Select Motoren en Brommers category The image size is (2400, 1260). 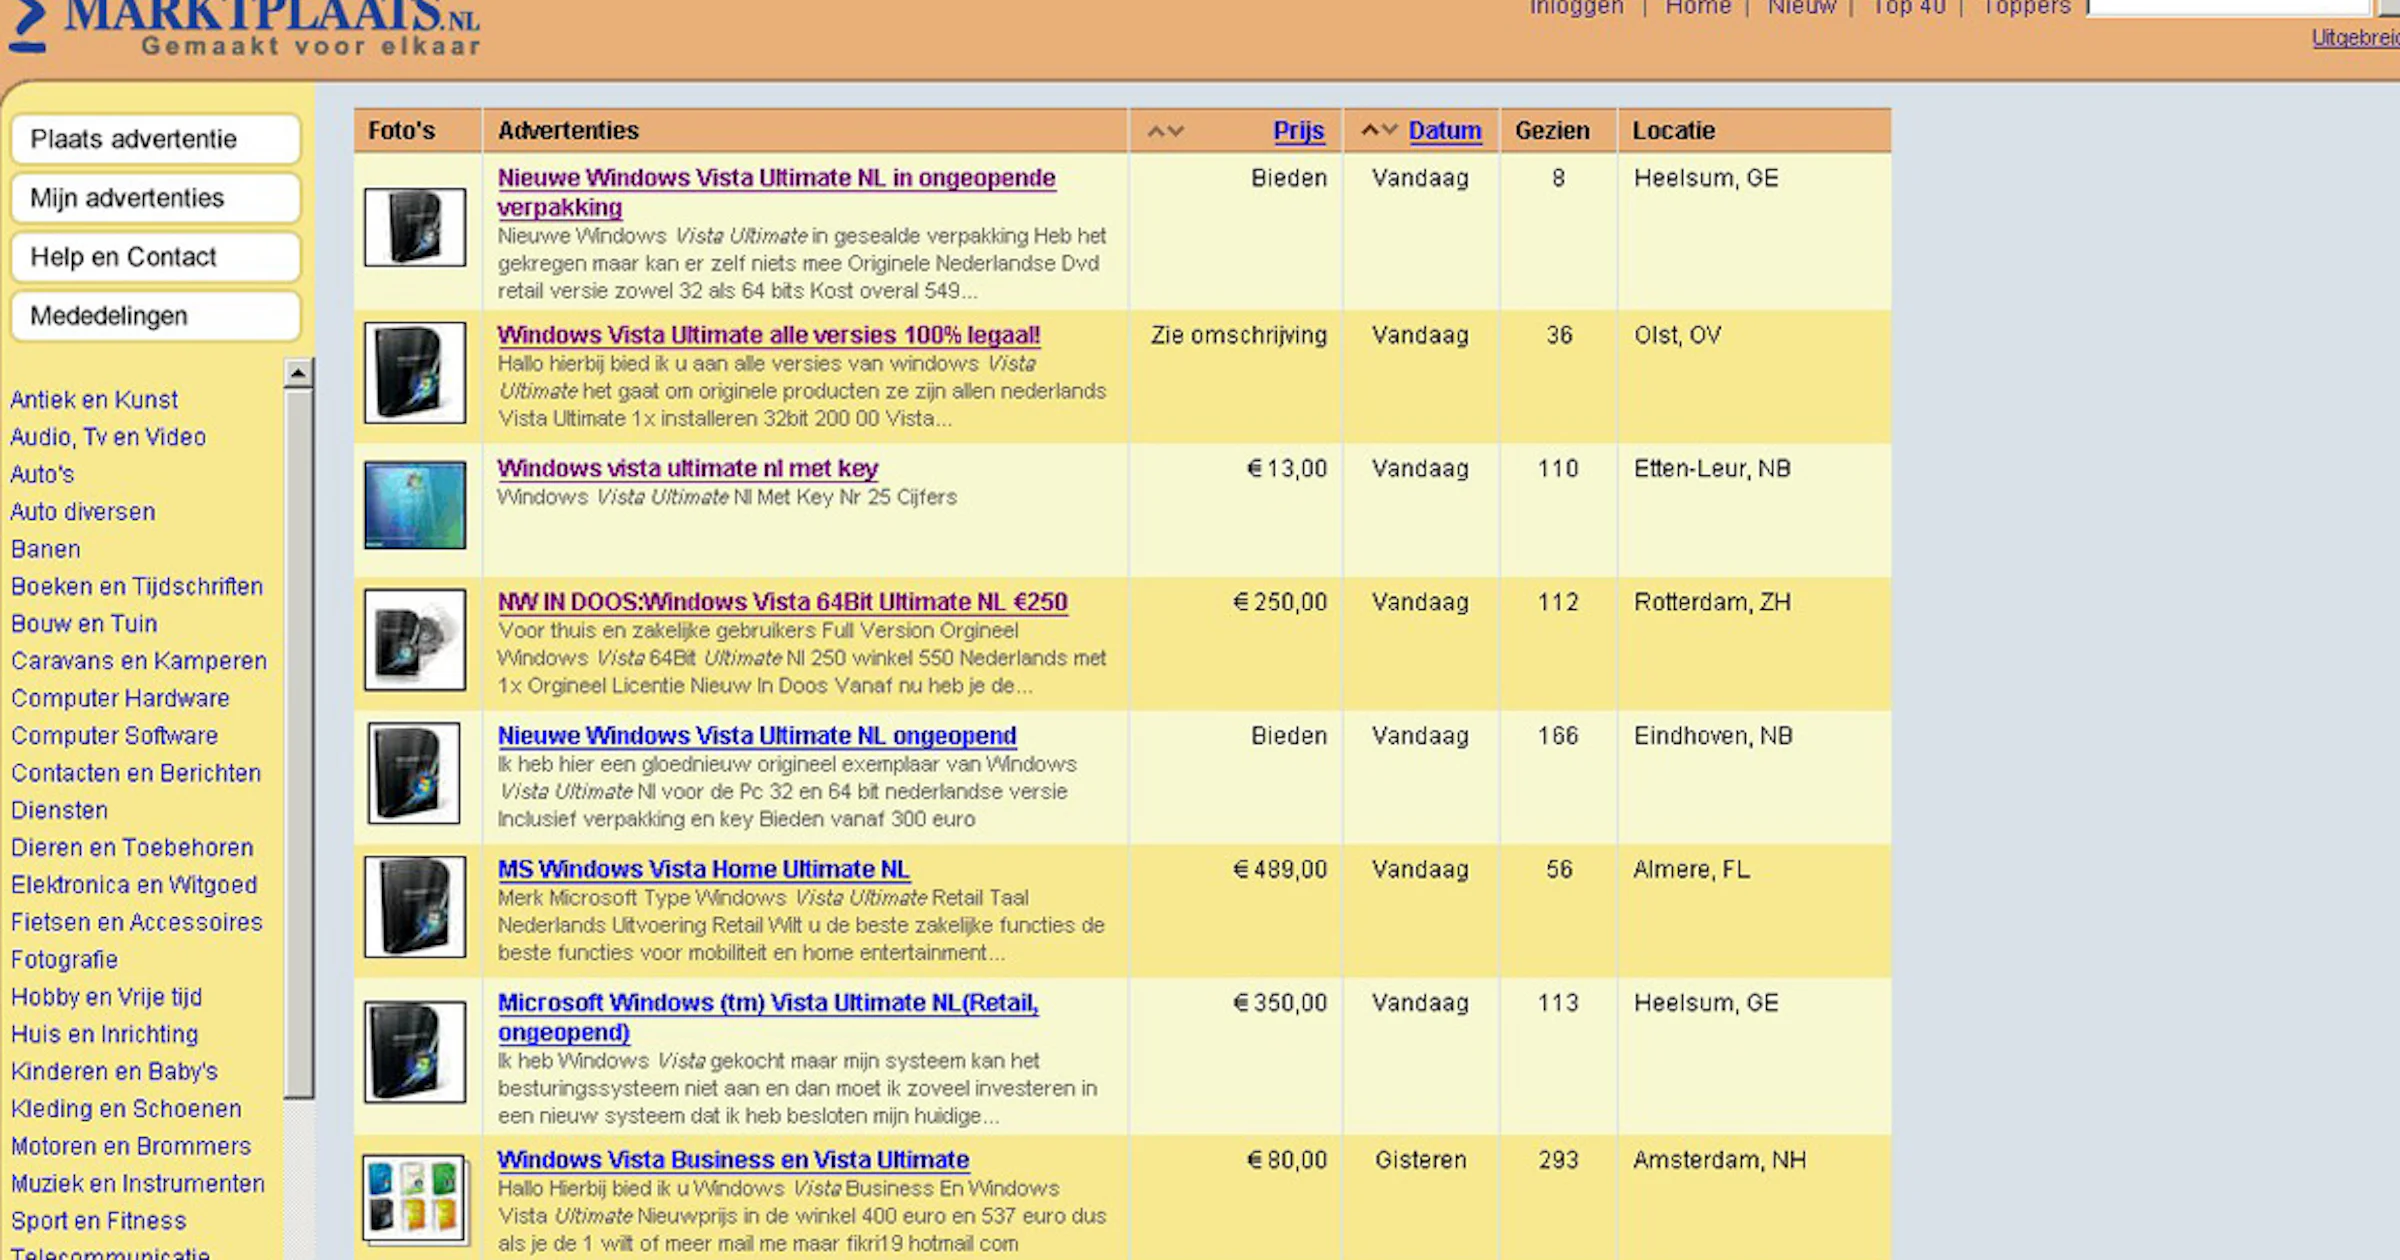coord(131,1146)
